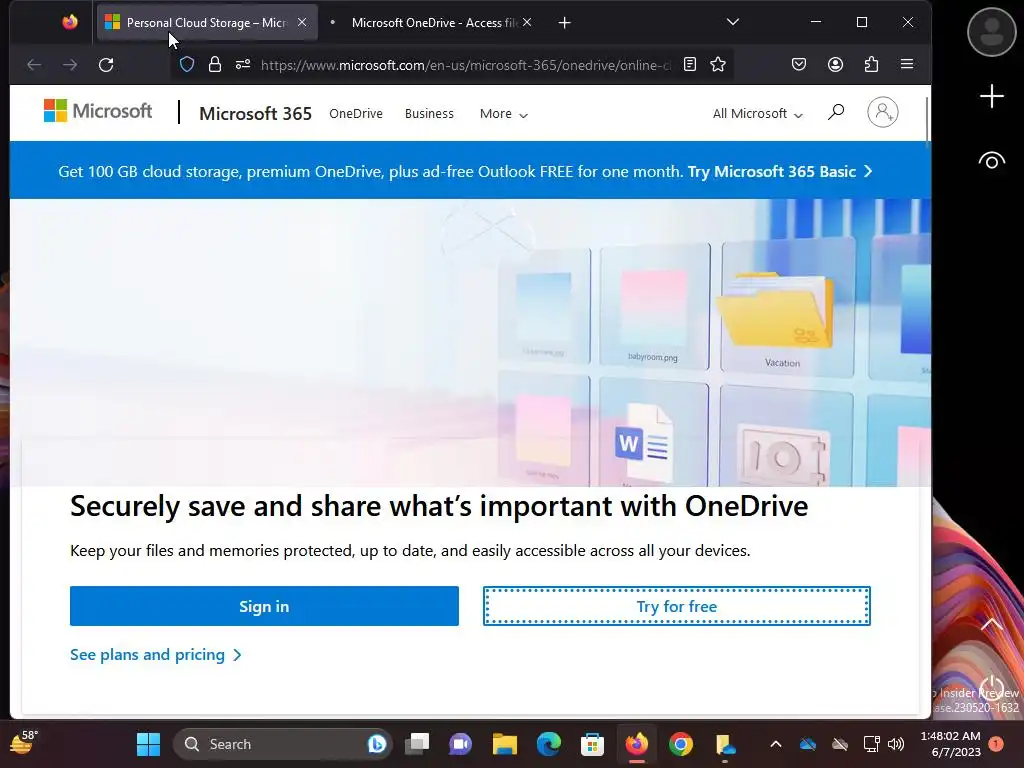This screenshot has width=1024, height=768.
Task: Show hidden system tray icons
Action: click(775, 744)
